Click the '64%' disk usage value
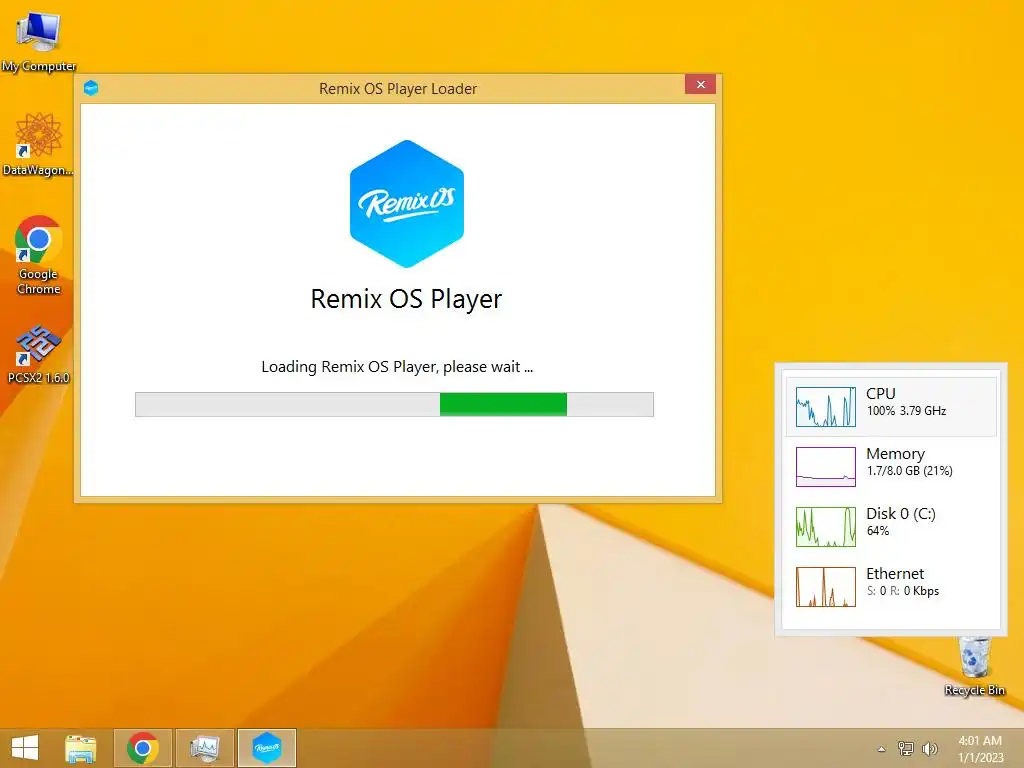 click(x=878, y=531)
